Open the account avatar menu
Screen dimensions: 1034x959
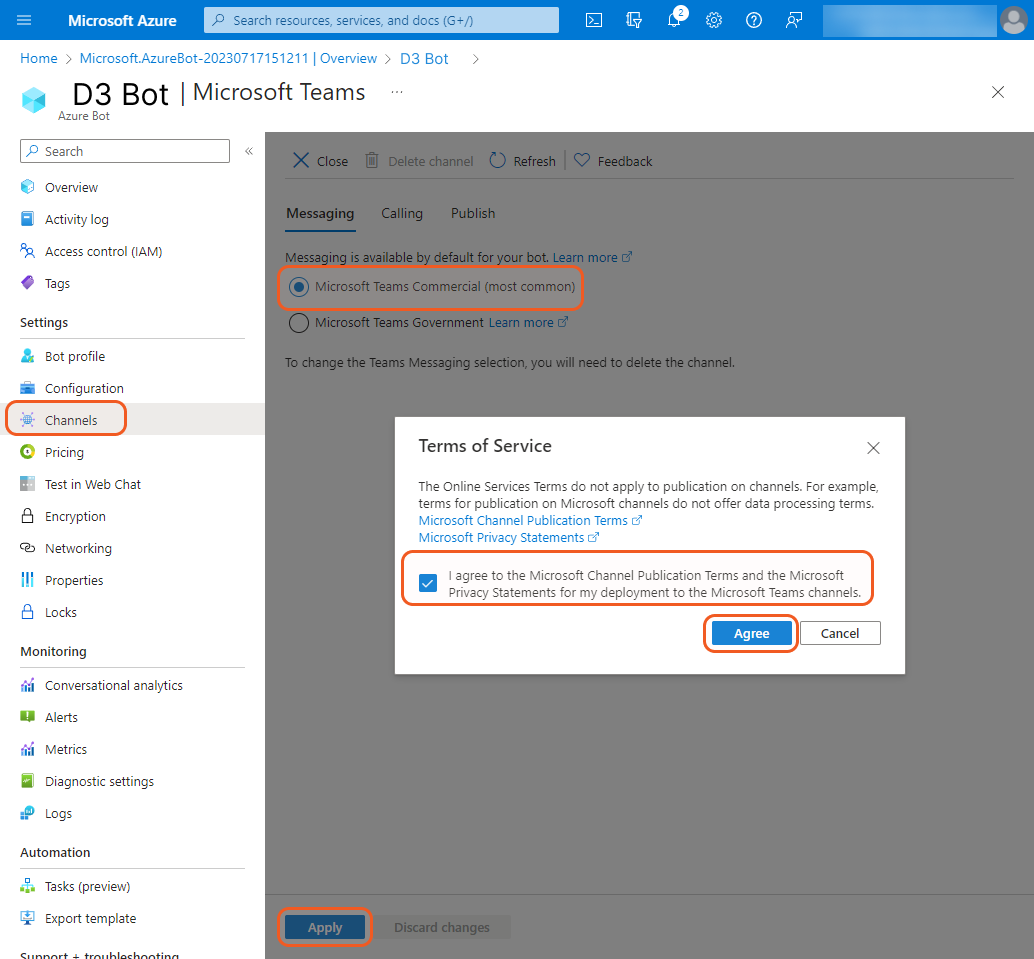click(x=1013, y=20)
